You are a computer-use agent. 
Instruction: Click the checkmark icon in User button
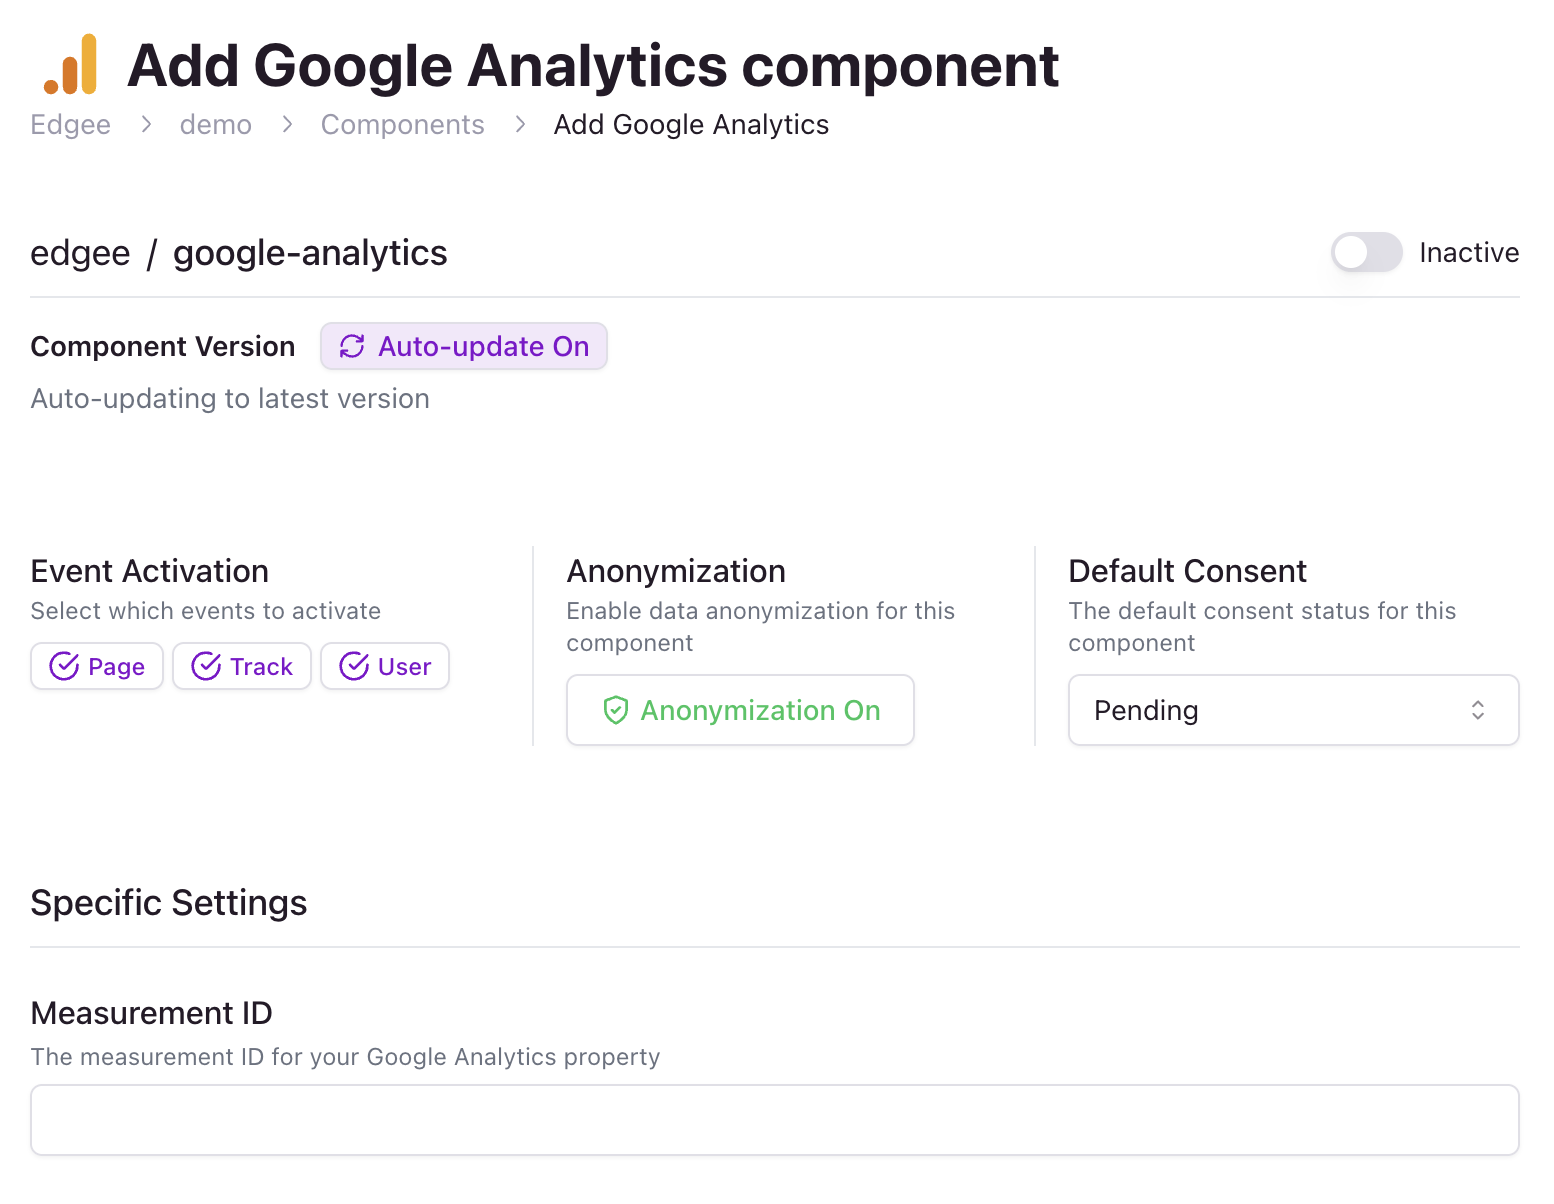tap(353, 666)
